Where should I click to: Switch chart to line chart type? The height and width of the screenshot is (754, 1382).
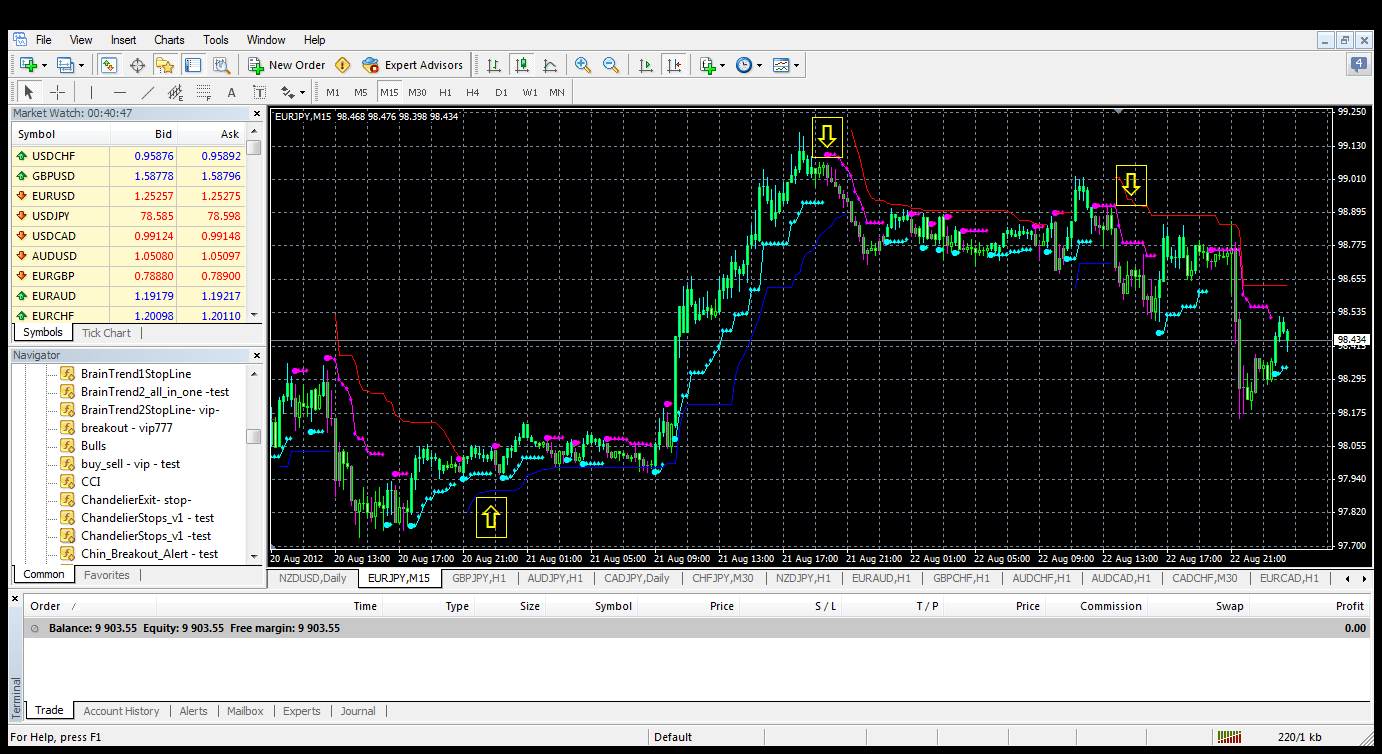[x=549, y=65]
